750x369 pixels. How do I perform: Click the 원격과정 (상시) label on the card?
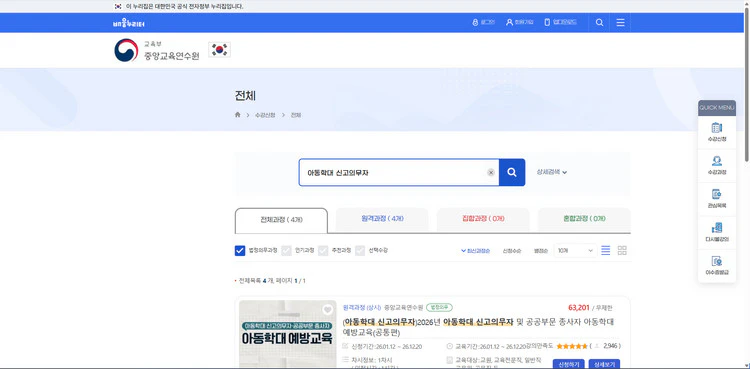(362, 307)
